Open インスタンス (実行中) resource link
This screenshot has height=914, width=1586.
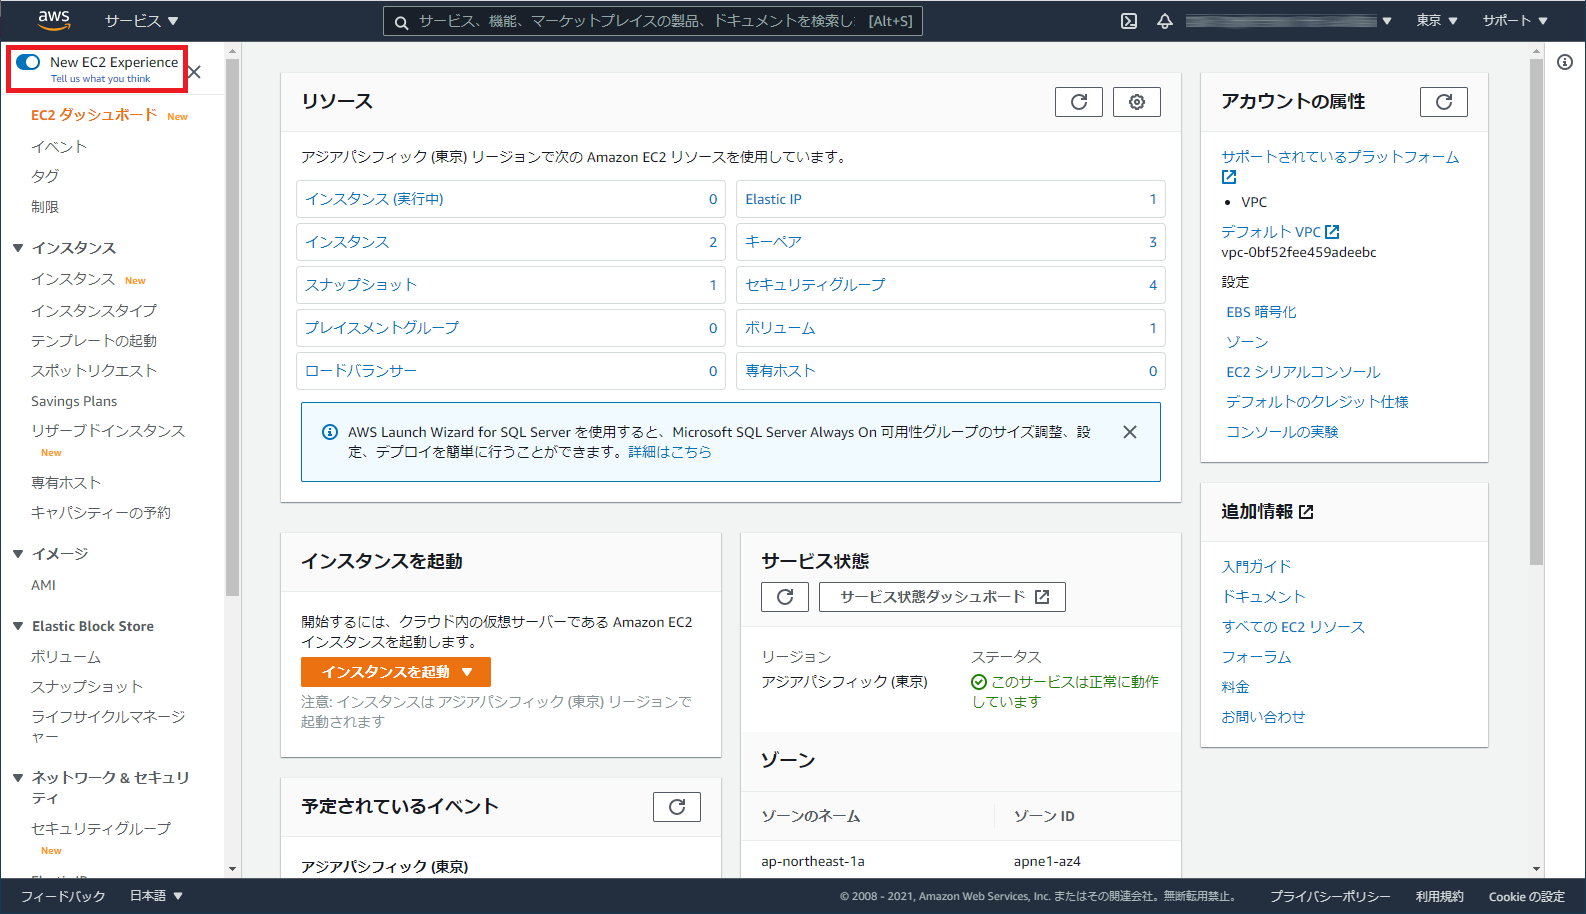pyautogui.click(x=374, y=199)
